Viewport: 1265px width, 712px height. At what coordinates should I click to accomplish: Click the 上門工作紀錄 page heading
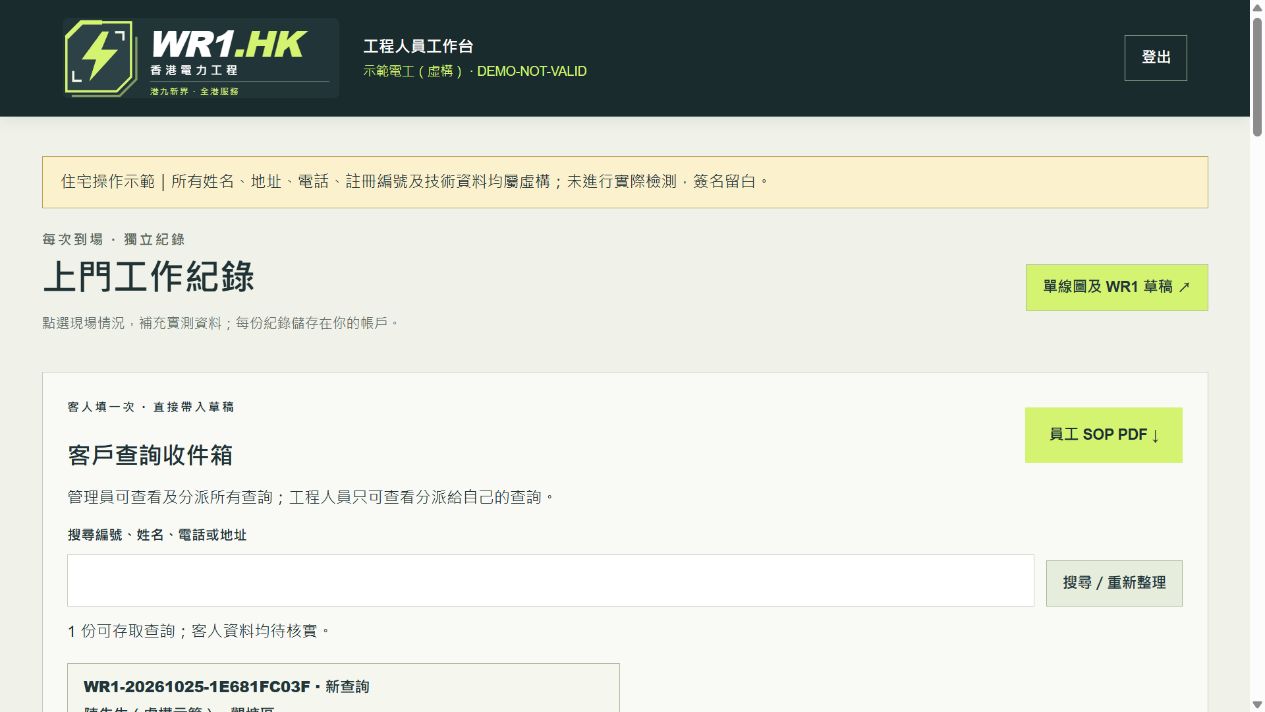(148, 277)
